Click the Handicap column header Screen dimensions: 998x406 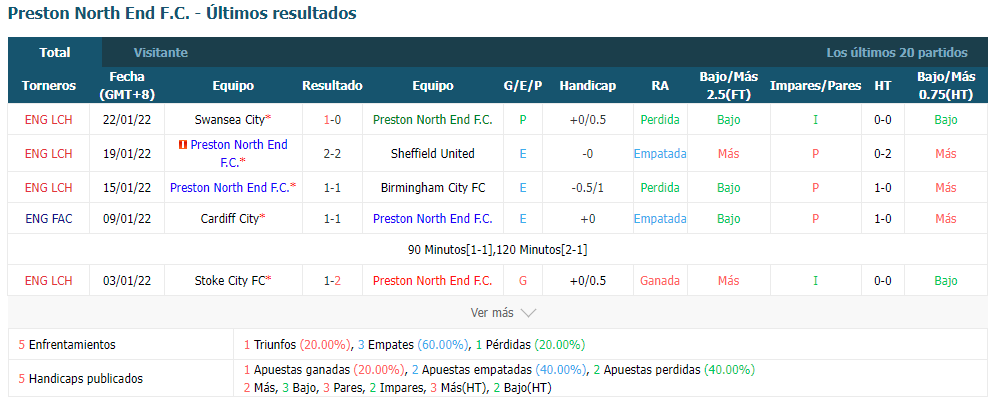tap(587, 86)
